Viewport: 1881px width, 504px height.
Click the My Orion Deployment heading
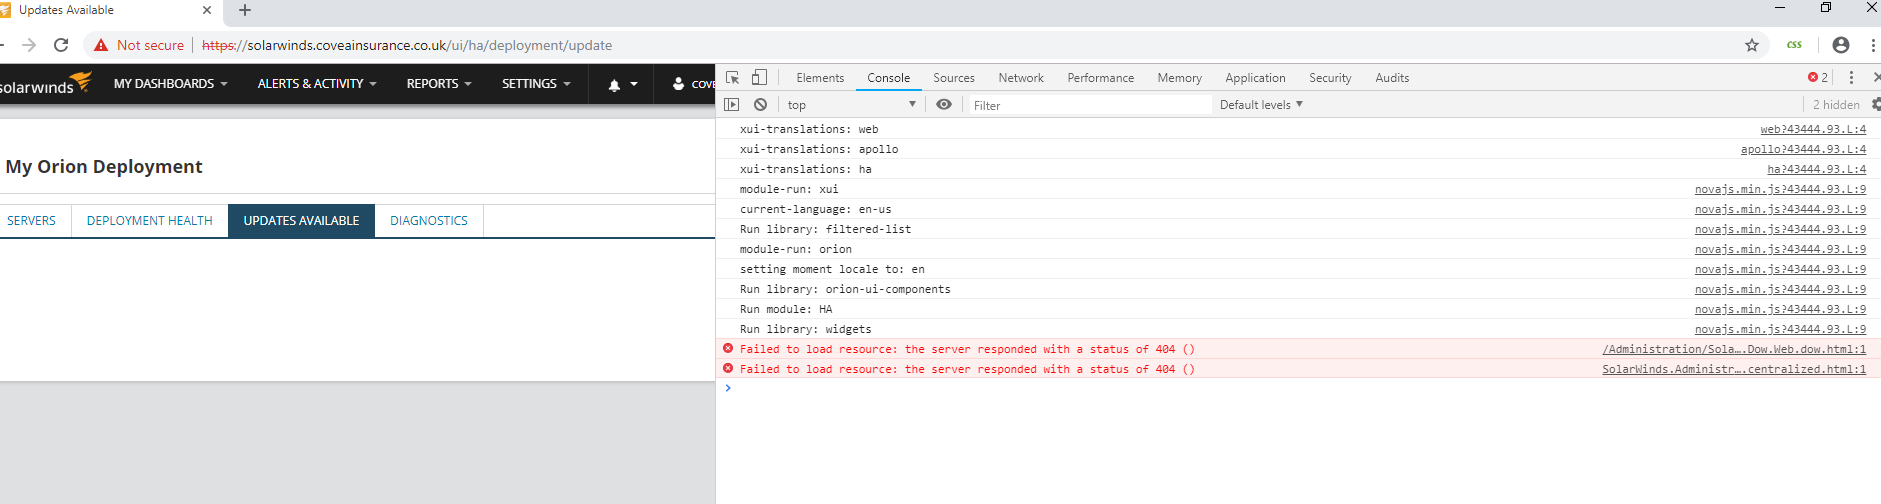point(104,167)
